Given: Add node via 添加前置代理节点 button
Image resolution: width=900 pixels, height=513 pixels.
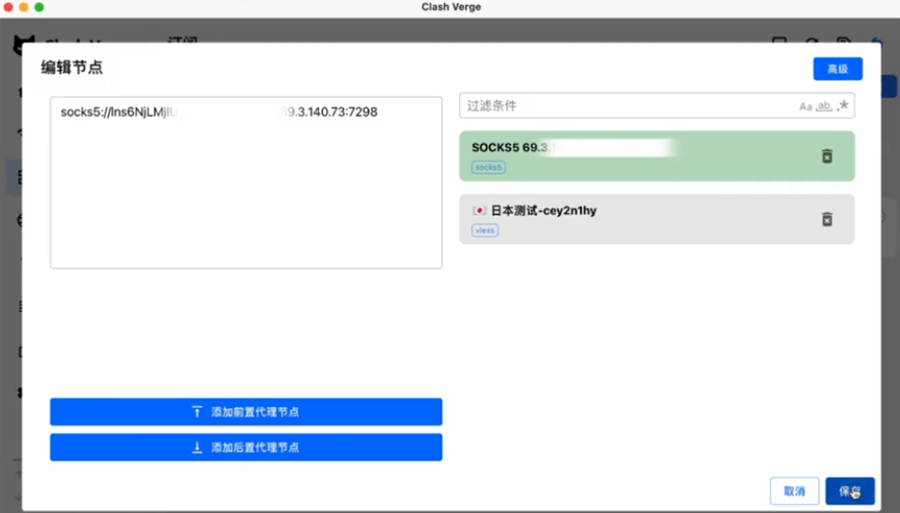Looking at the screenshot, I should 246,412.
